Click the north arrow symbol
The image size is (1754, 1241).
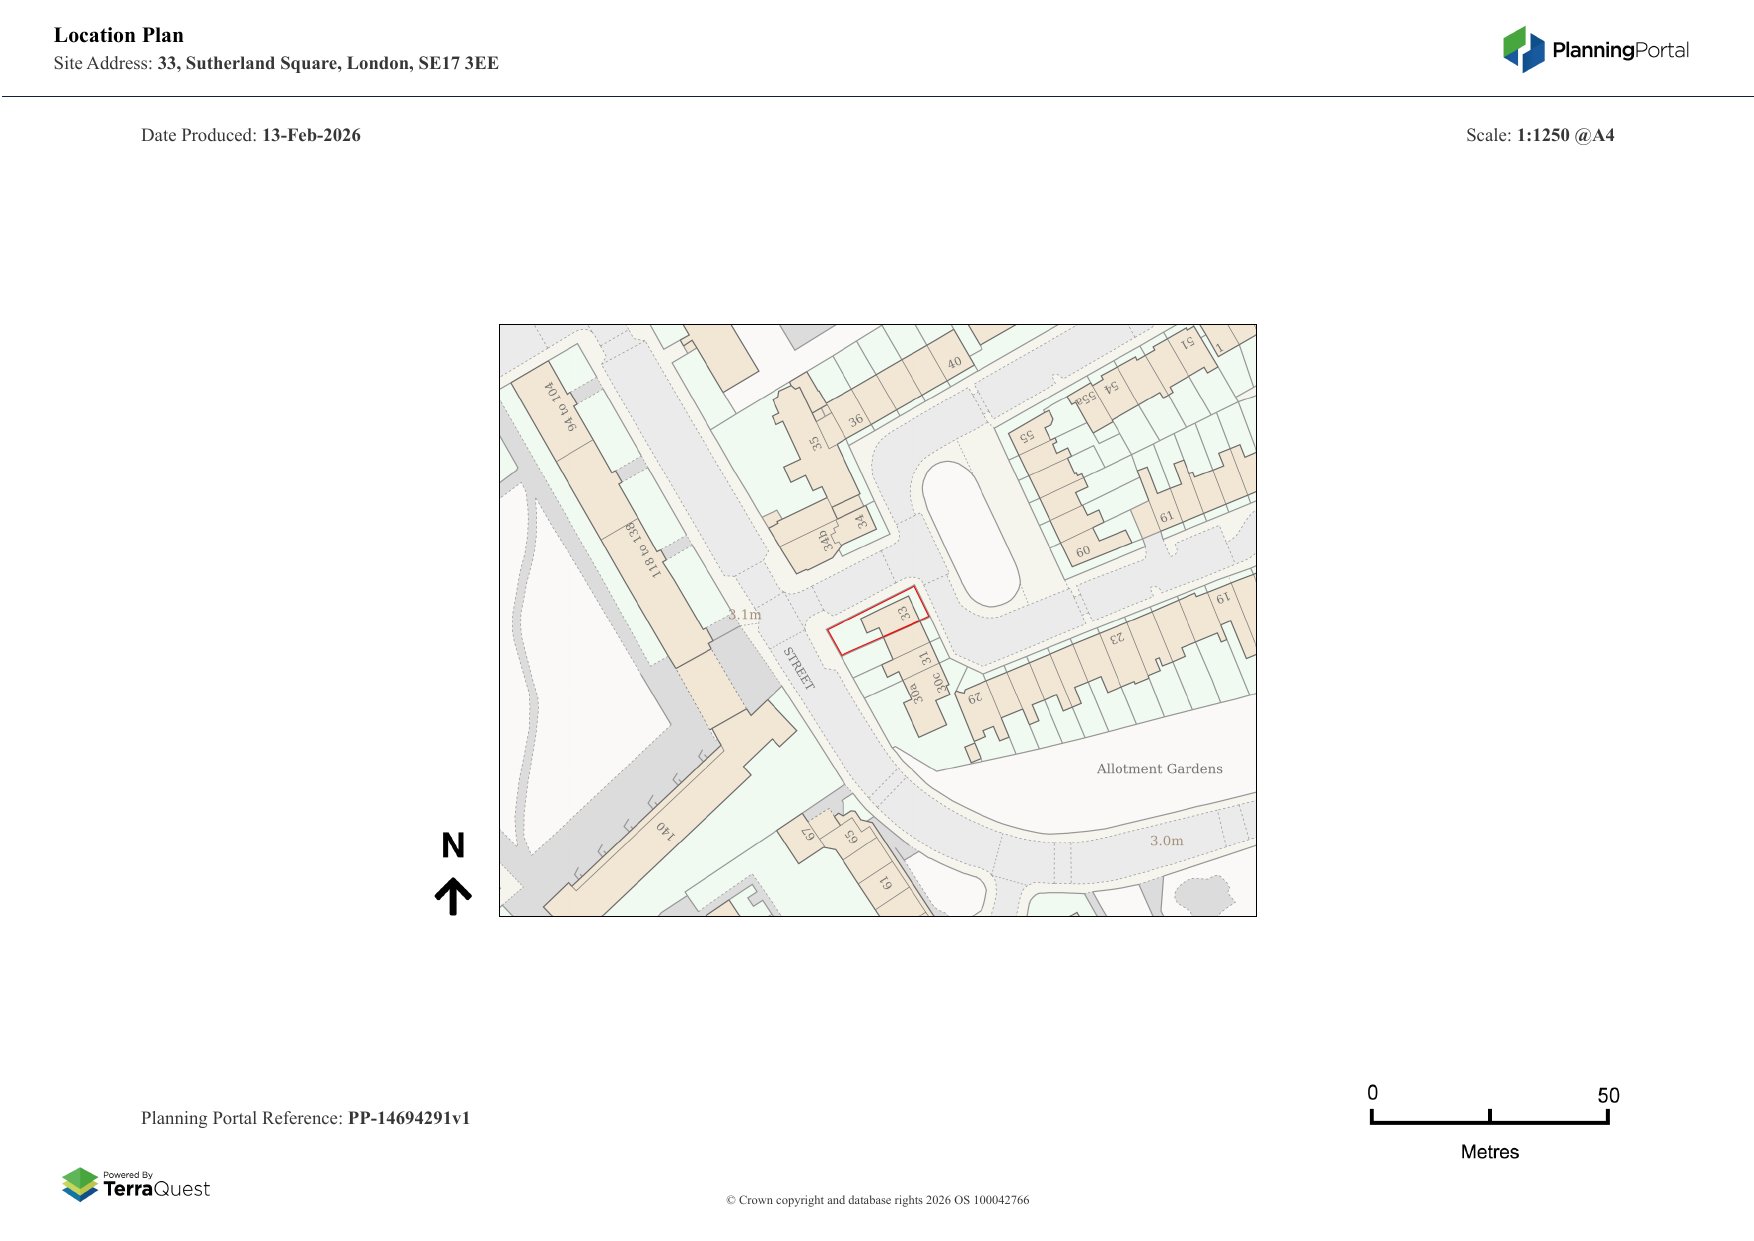tap(453, 896)
